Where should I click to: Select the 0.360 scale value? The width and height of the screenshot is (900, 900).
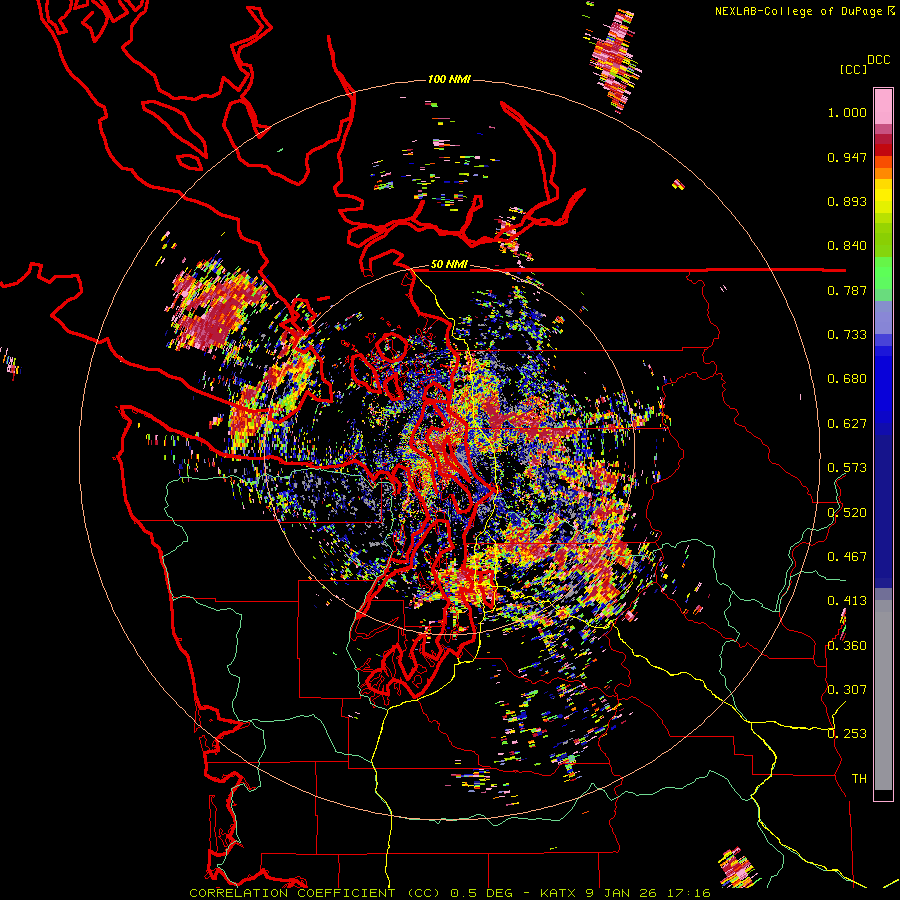click(x=847, y=646)
